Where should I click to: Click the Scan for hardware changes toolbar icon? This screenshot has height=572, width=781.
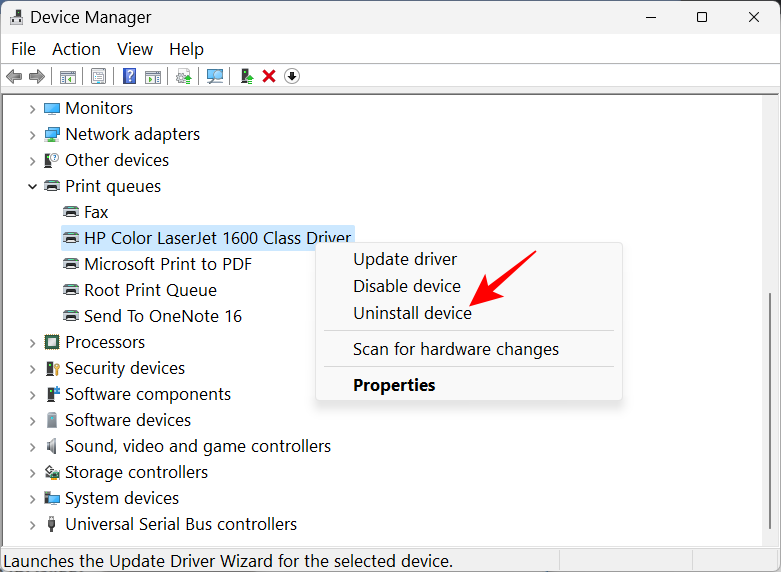pyautogui.click(x=214, y=76)
